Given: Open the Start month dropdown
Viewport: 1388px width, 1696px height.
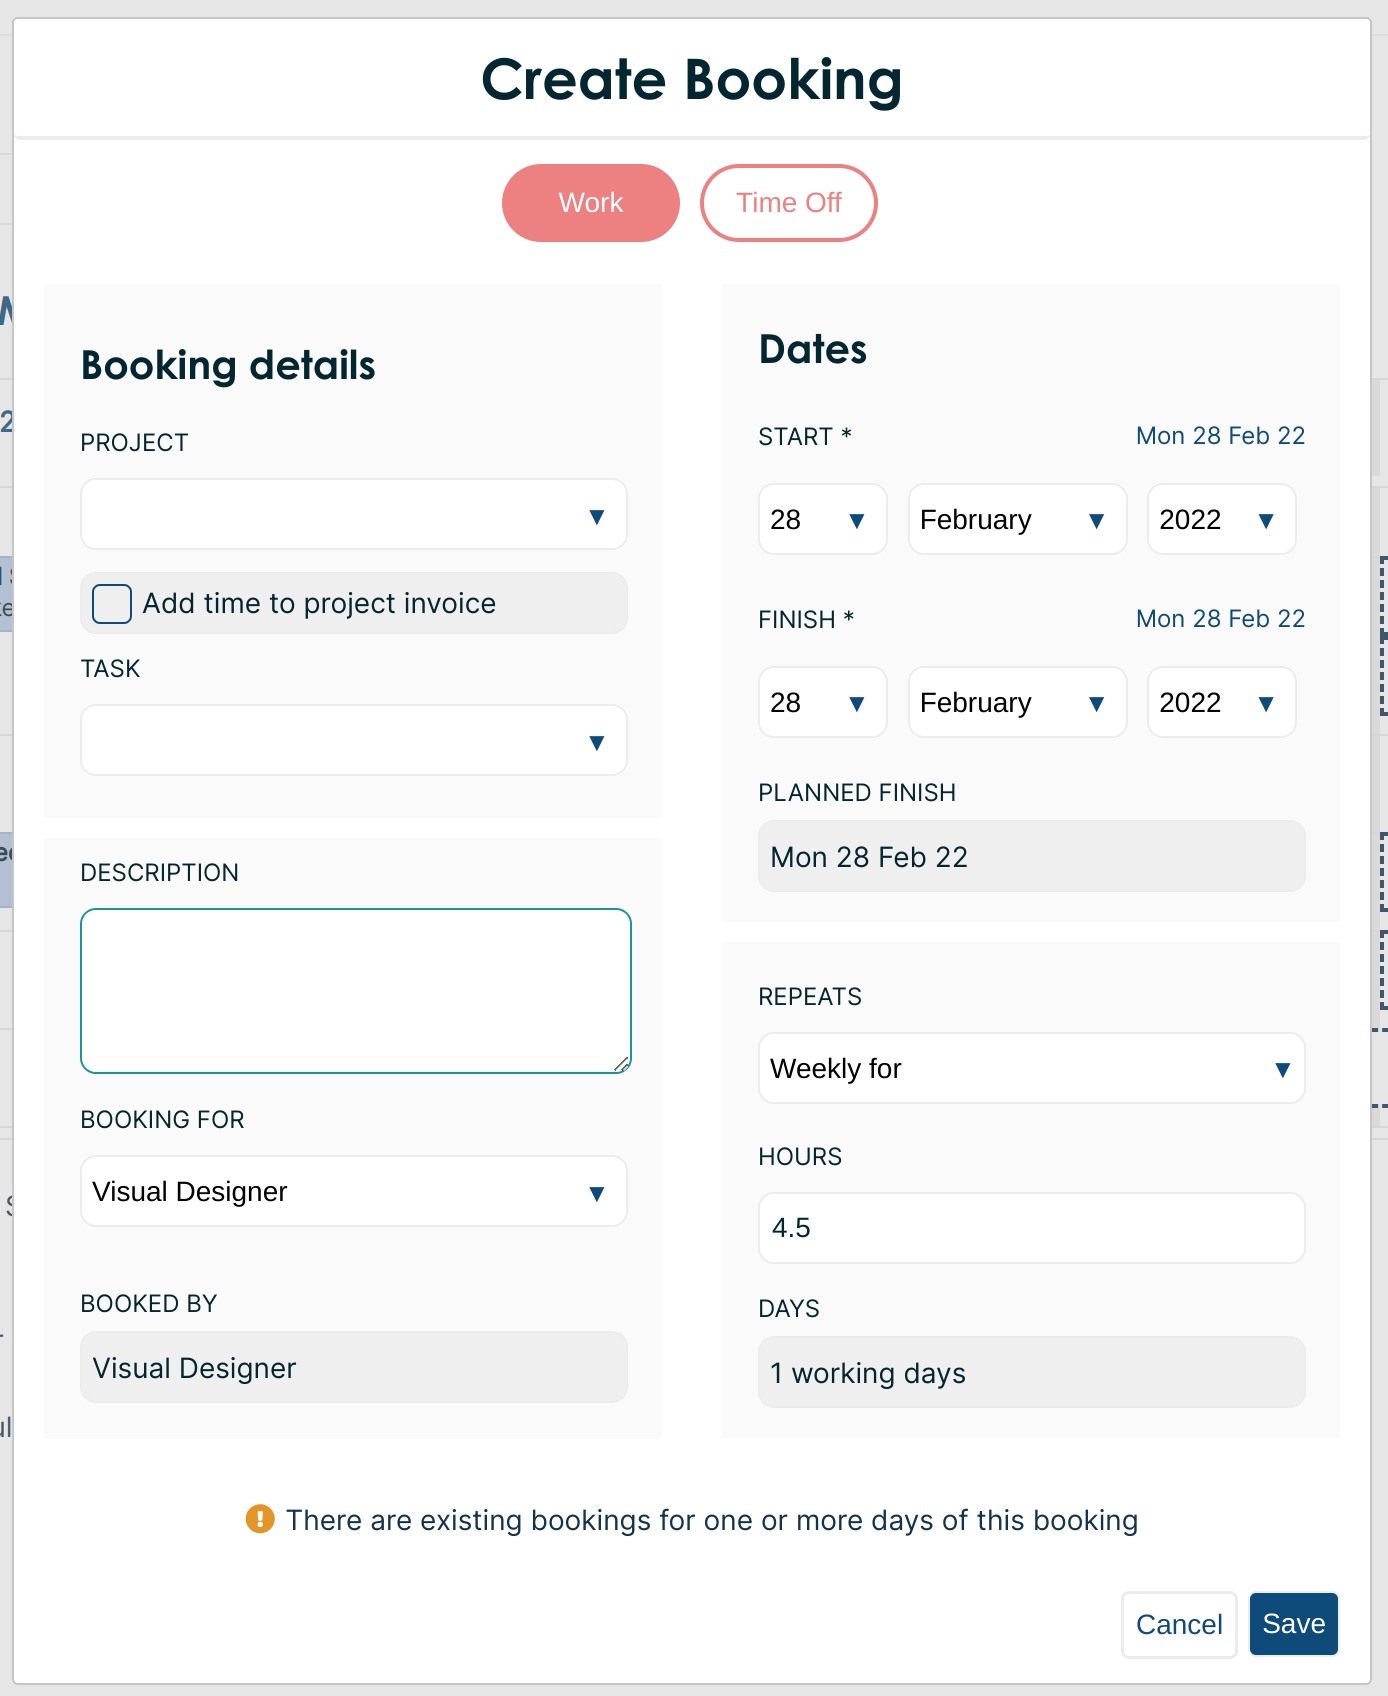Looking at the screenshot, I should 1016,520.
